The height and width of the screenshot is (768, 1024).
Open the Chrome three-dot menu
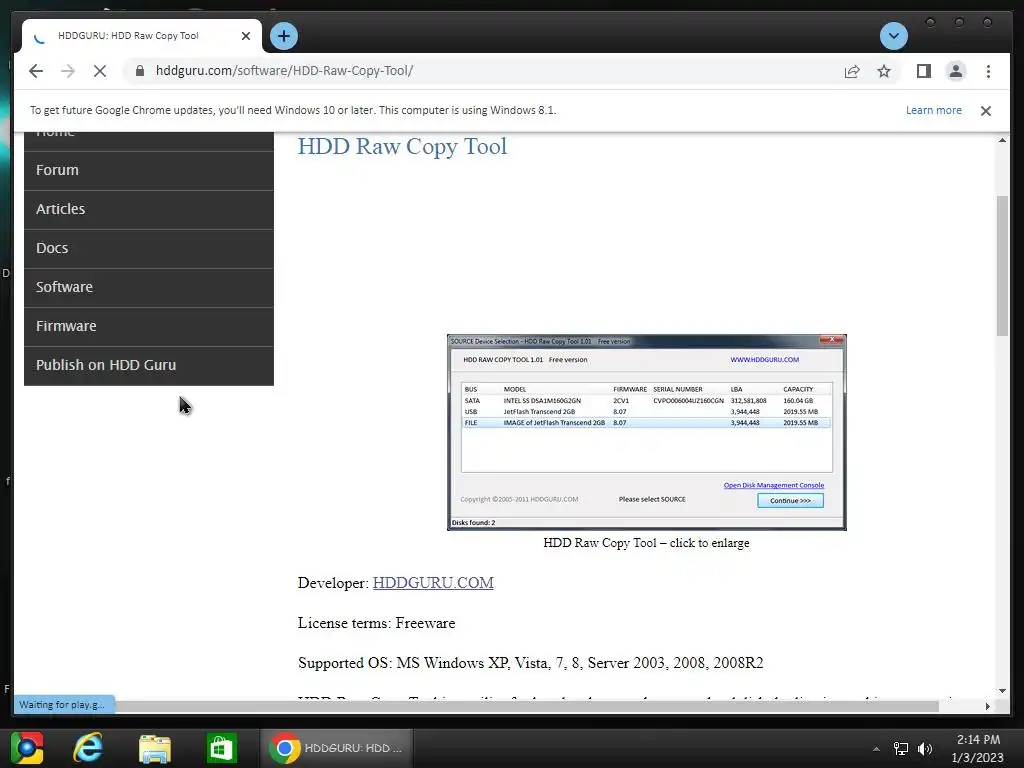pyautogui.click(x=988, y=71)
